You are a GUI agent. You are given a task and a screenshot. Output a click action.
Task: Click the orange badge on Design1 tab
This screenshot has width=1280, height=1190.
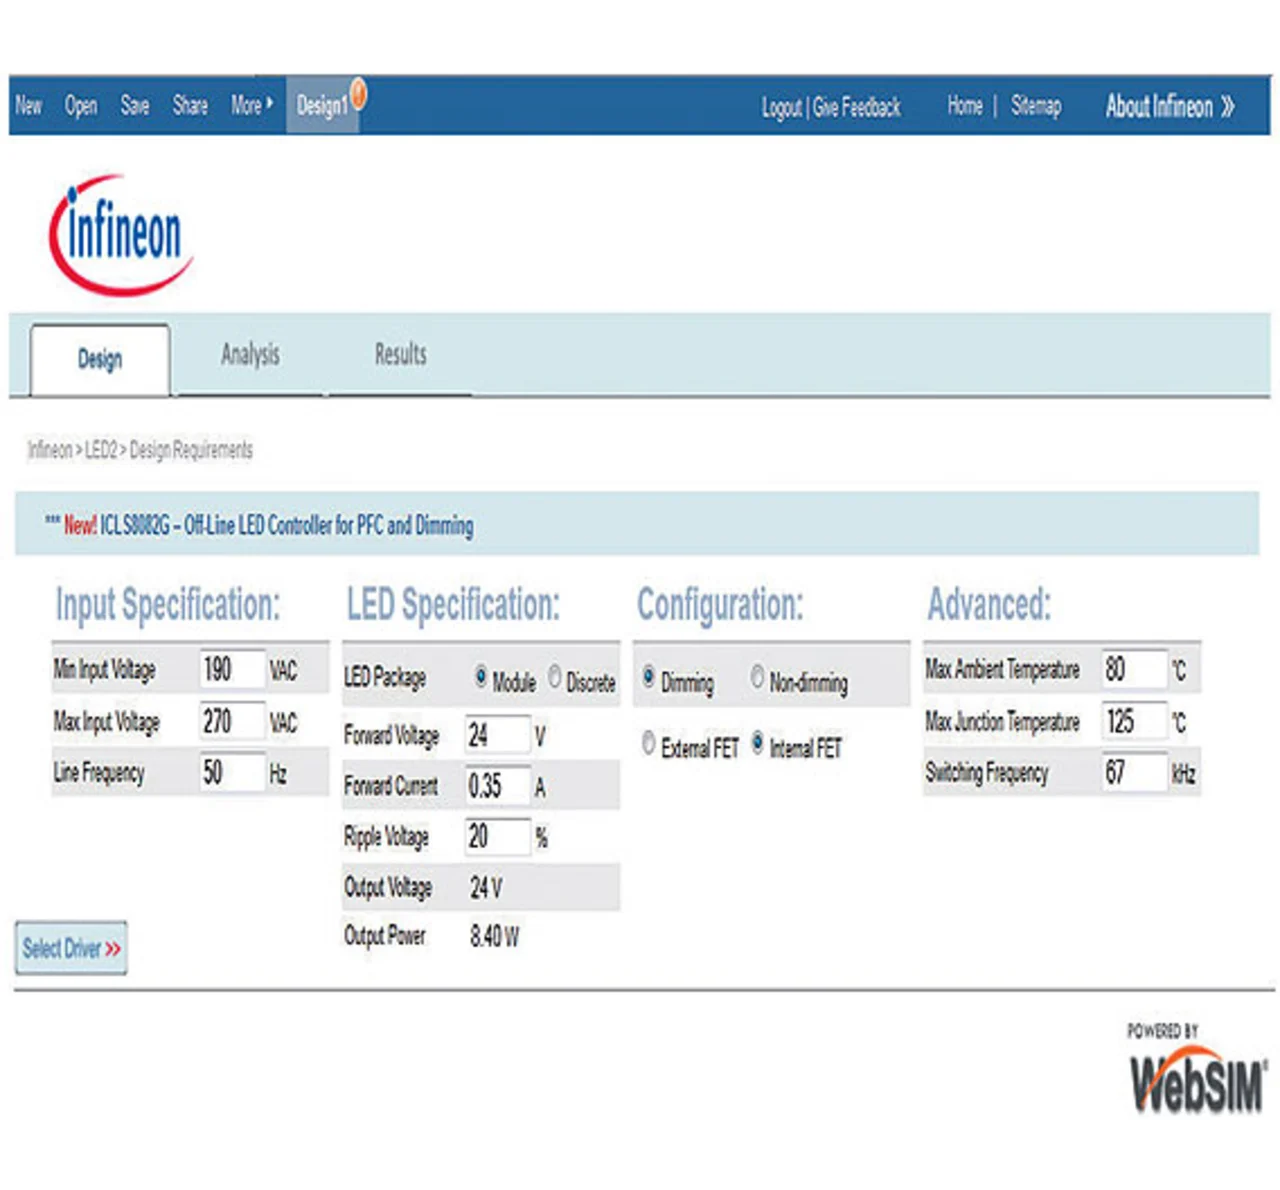click(x=358, y=92)
